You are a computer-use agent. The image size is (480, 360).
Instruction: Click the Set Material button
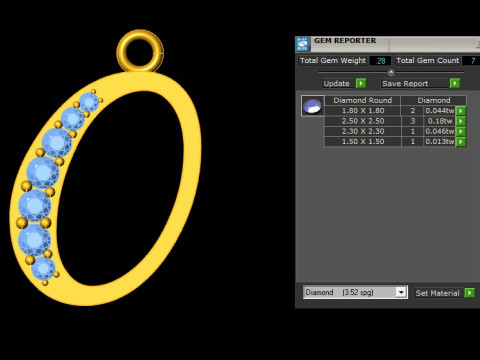click(438, 293)
